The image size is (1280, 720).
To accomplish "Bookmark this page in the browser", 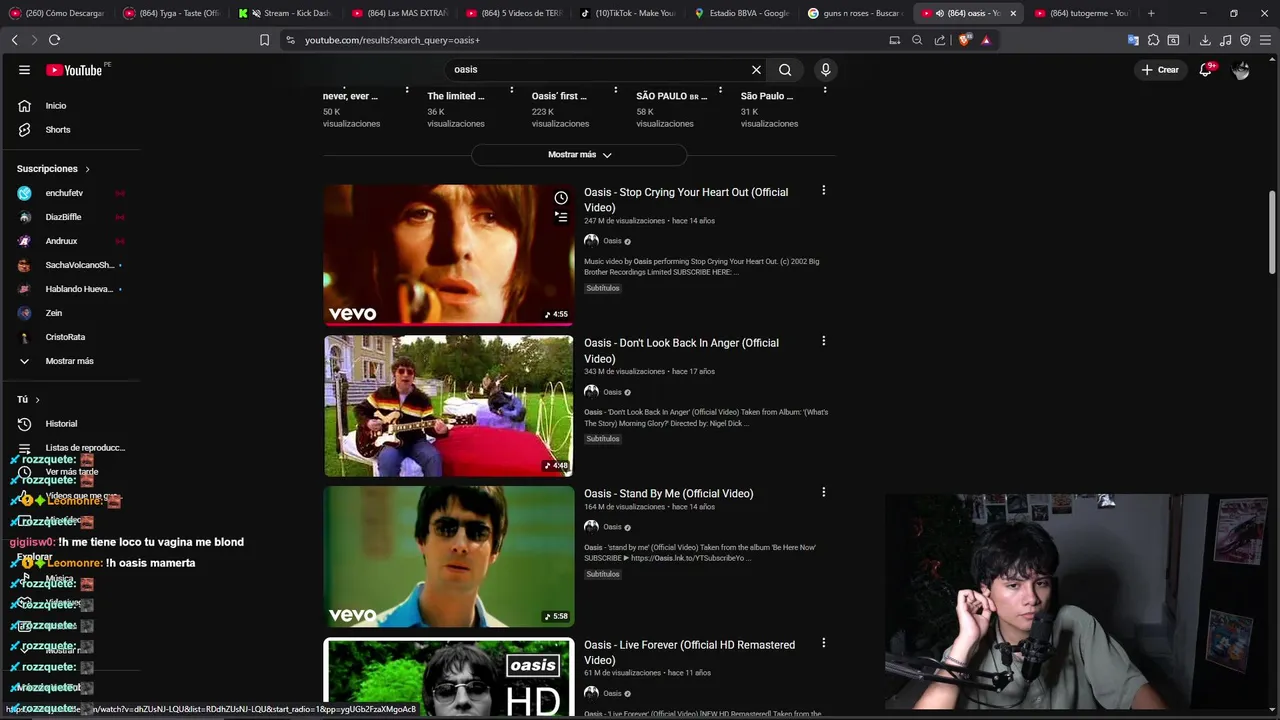I will click(x=264, y=40).
